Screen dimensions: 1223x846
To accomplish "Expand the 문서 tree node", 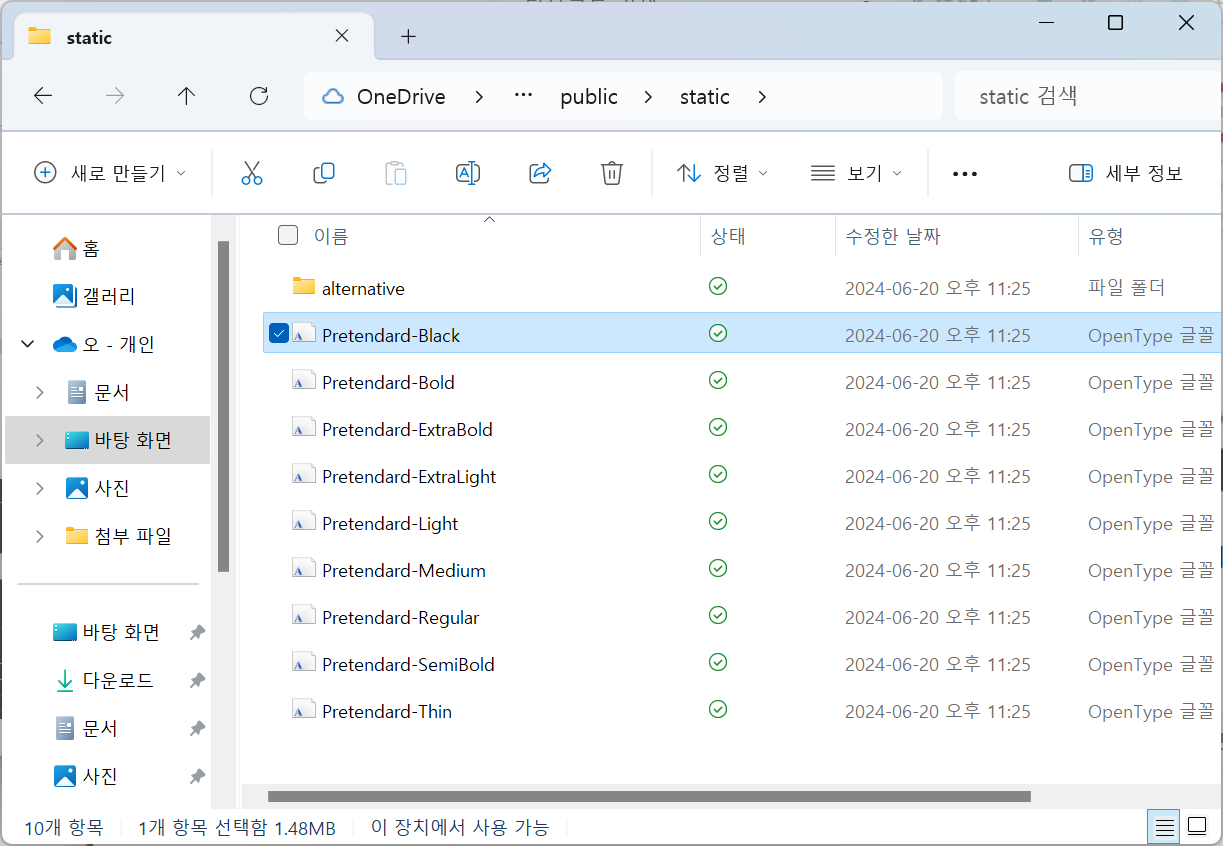I will 40,392.
